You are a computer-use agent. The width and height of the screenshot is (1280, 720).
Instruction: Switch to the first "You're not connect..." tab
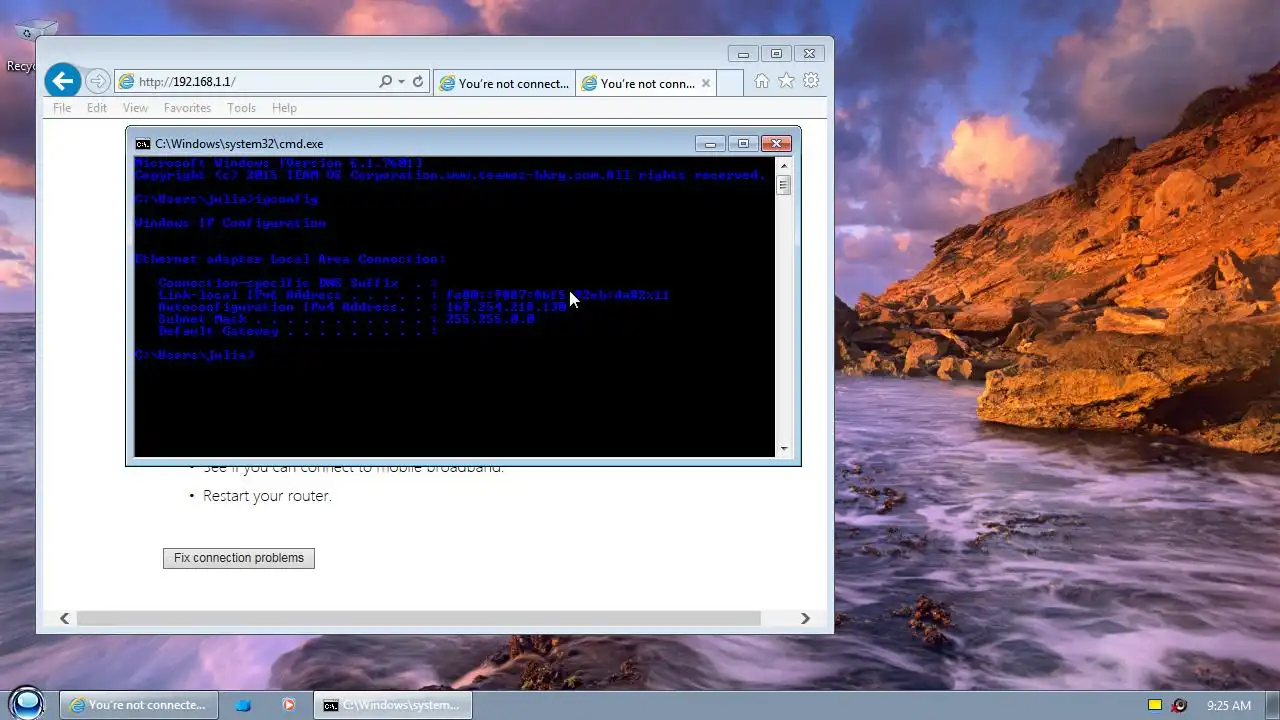coord(504,83)
